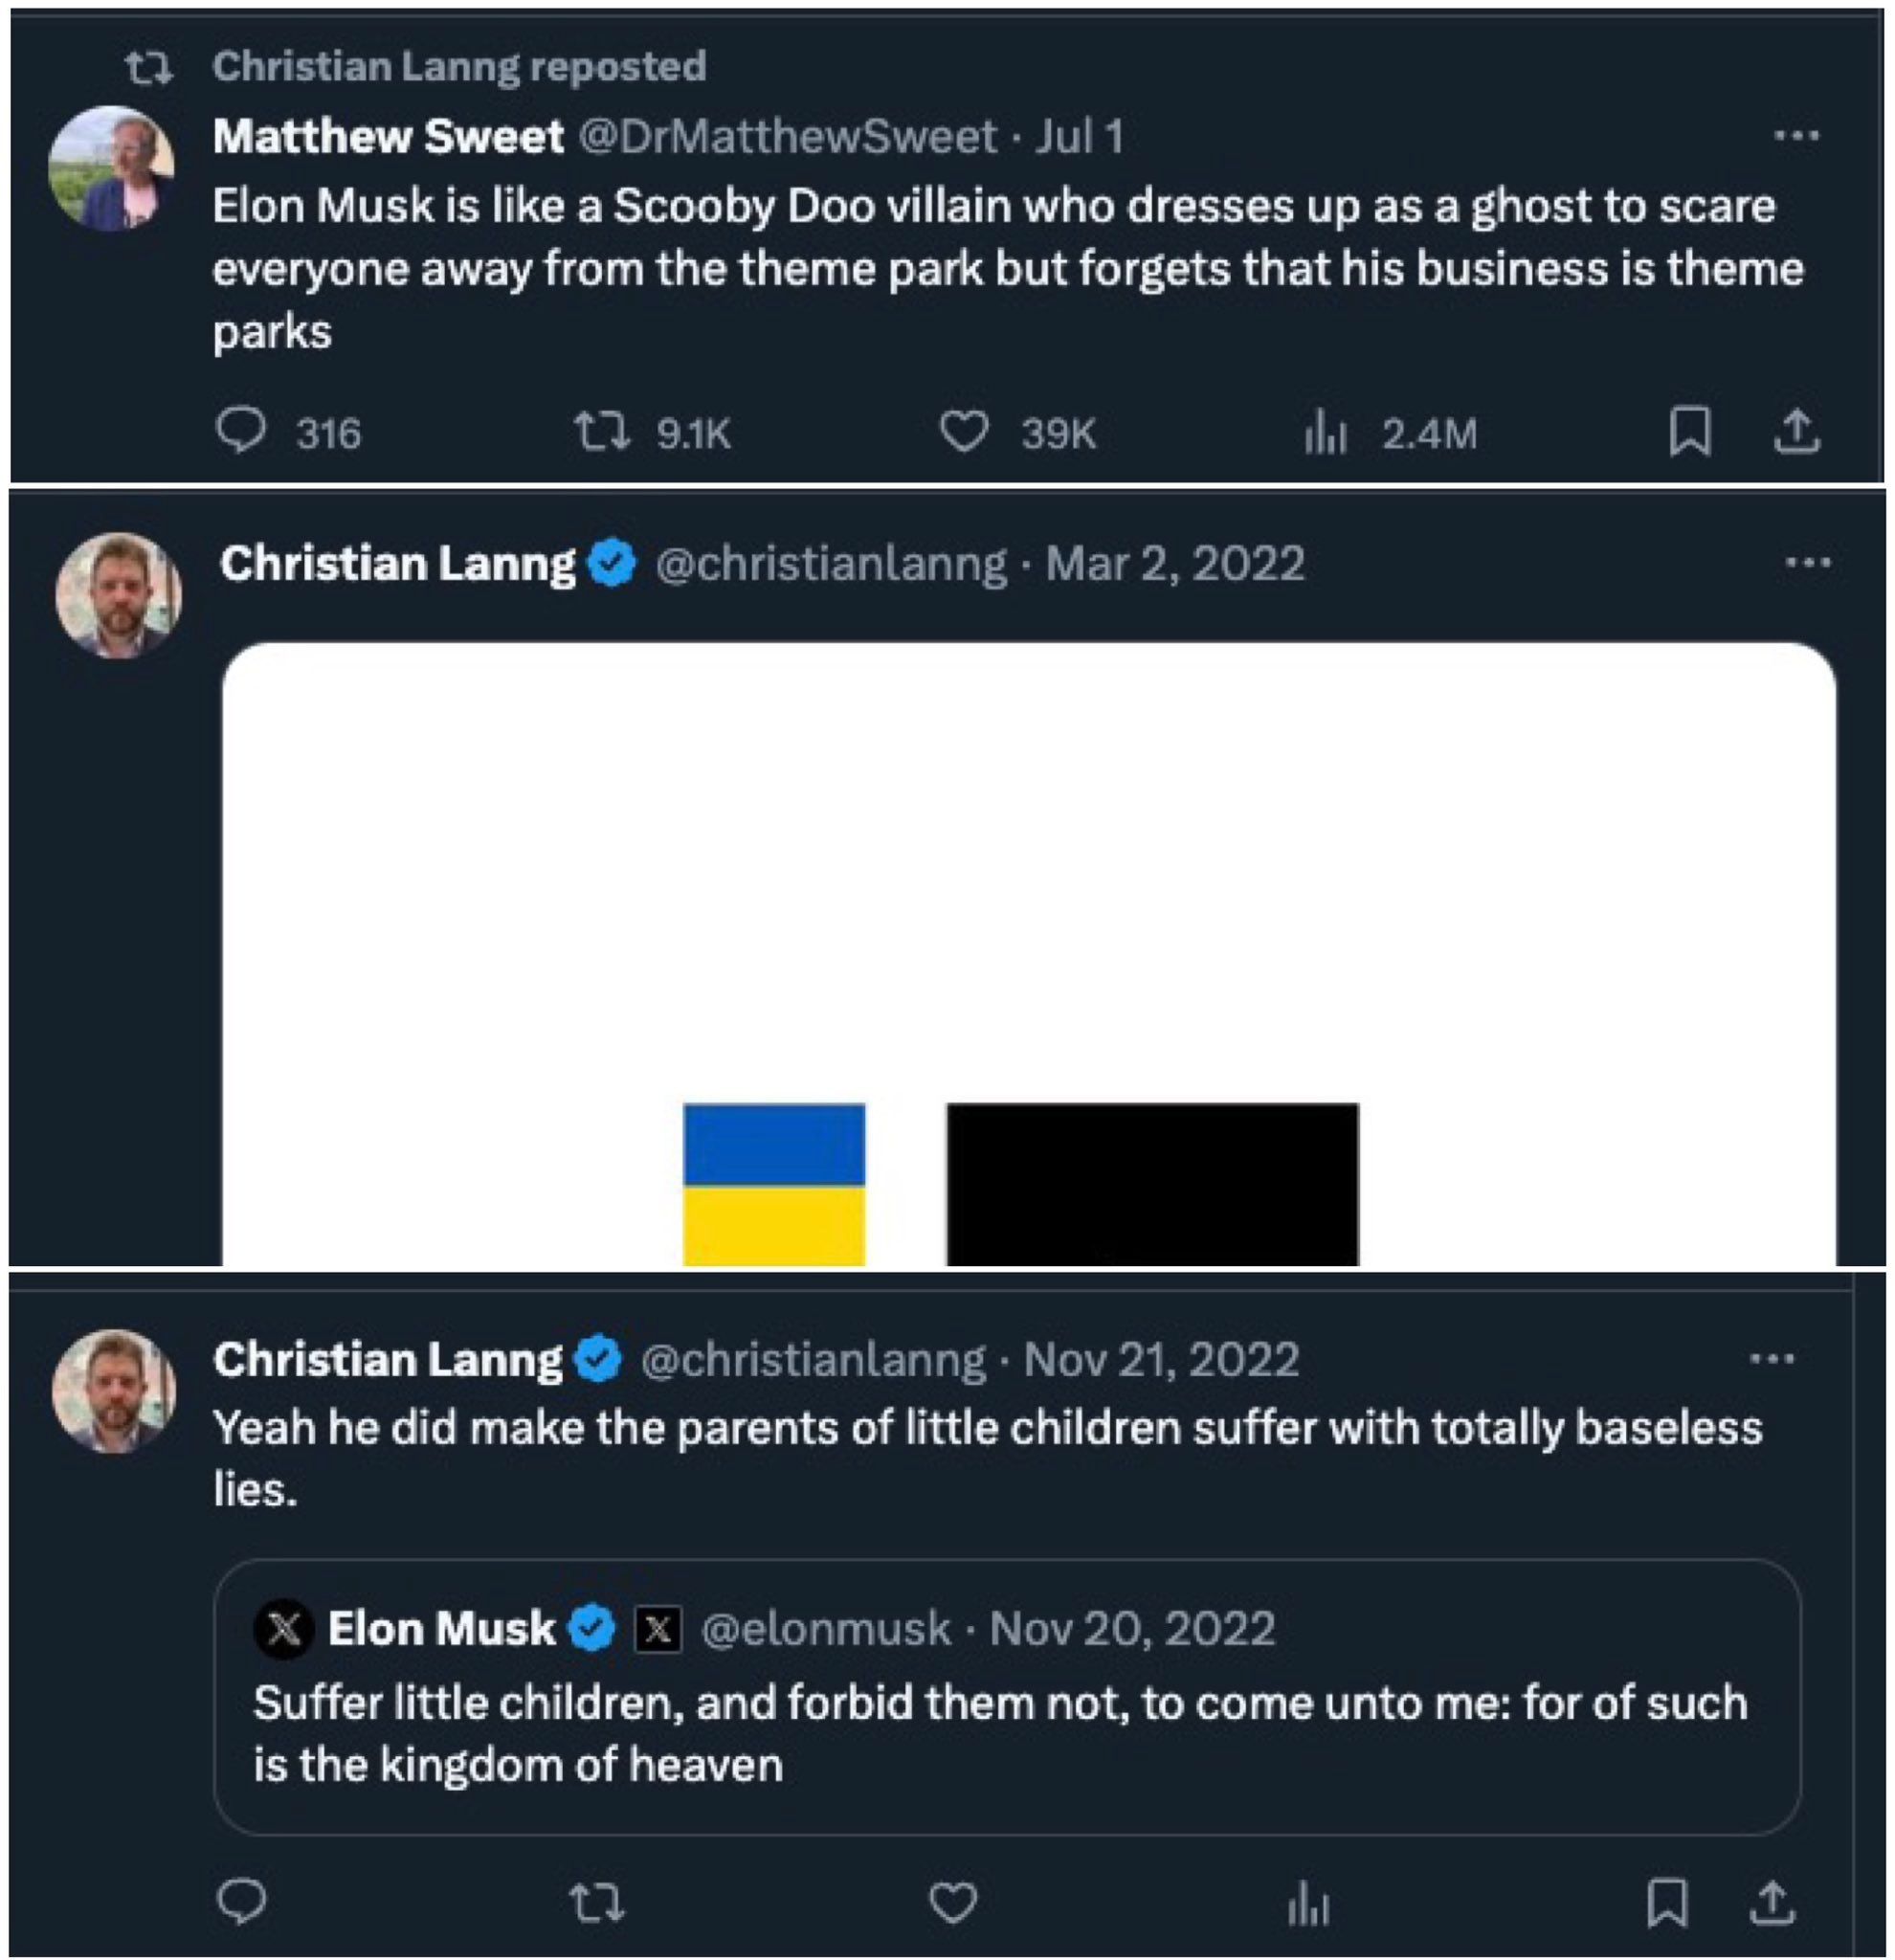Click Matthew Sweet's profile avatar
The height and width of the screenshot is (1960, 1895).
coord(112,167)
